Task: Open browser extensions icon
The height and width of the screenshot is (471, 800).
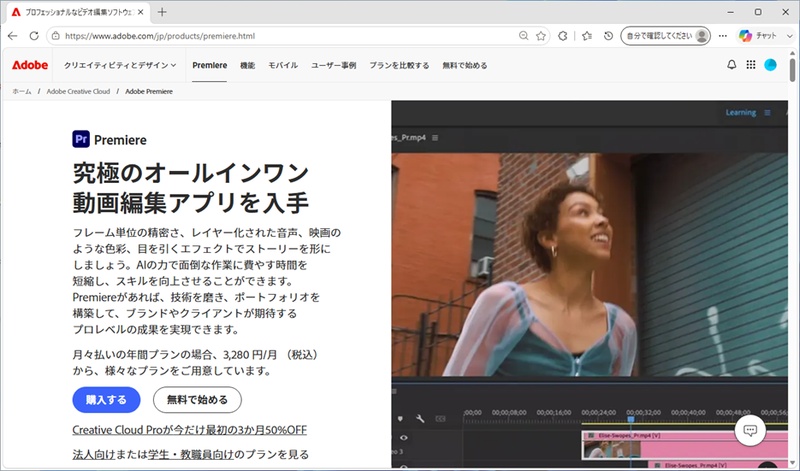Action: 563,36
